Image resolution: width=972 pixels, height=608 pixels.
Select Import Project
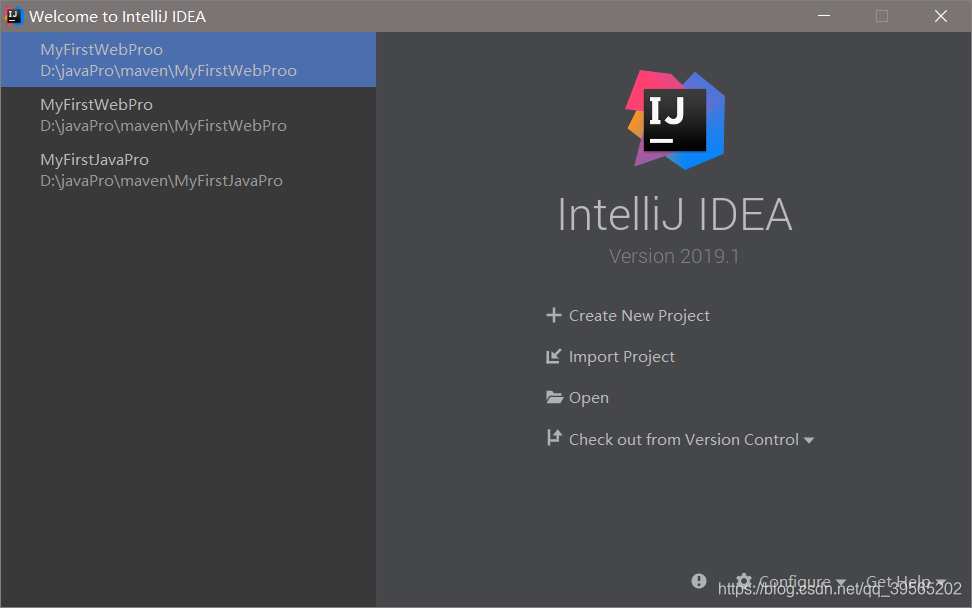(622, 357)
